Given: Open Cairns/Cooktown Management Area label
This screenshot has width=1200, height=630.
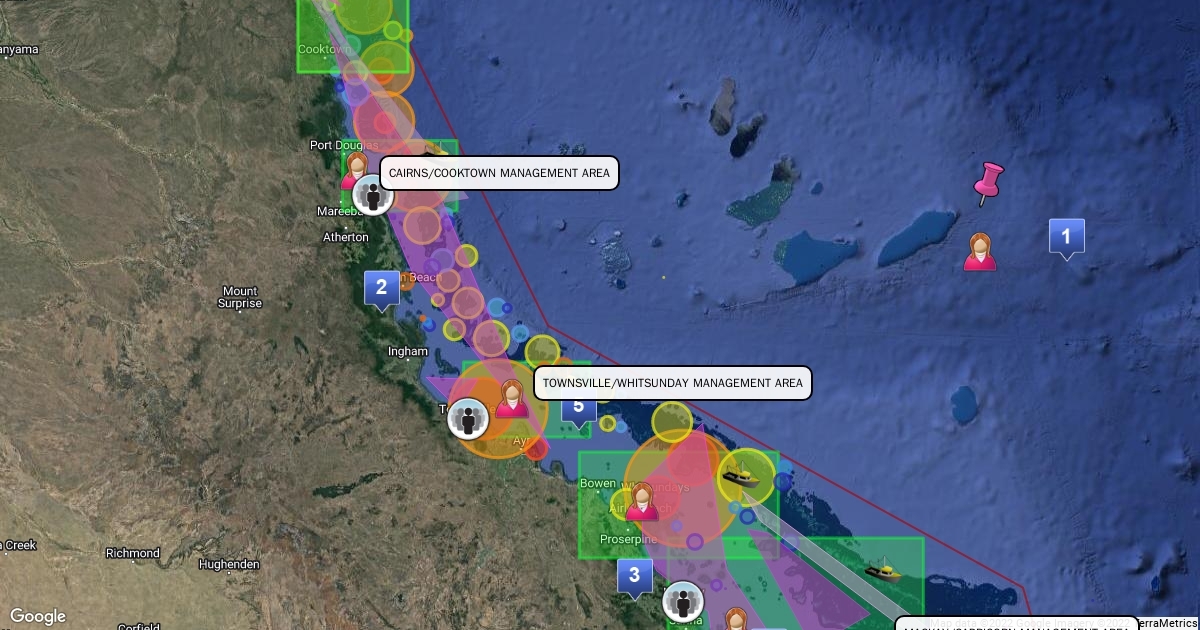Looking at the screenshot, I should click(x=499, y=173).
